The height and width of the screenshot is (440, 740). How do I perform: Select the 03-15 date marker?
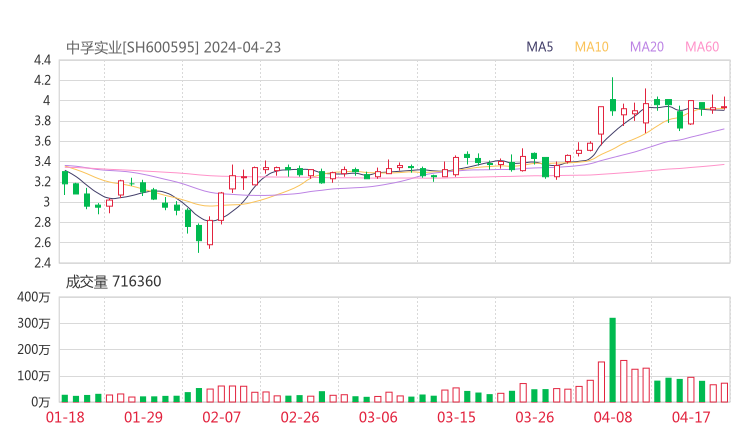456,417
